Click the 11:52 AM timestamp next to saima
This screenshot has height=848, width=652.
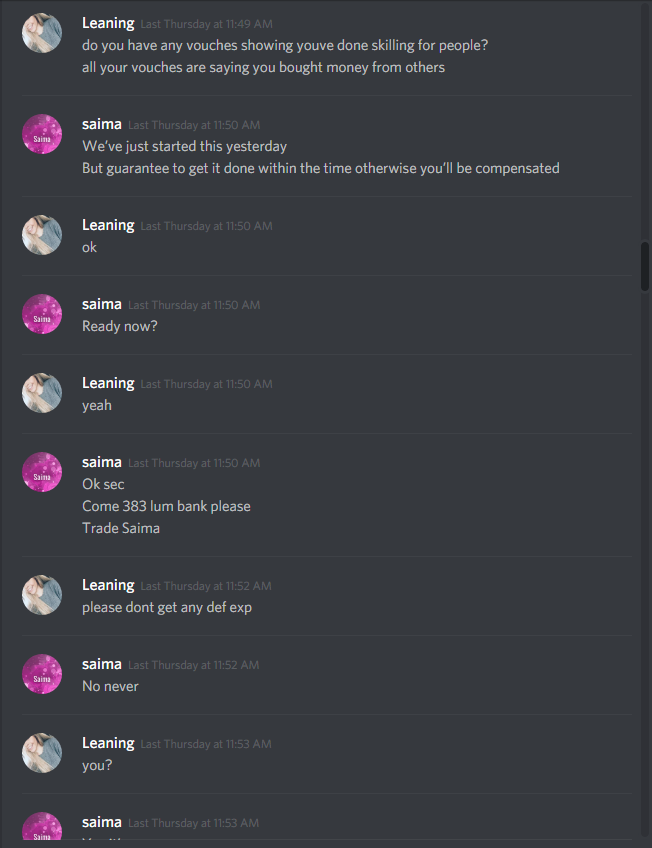click(194, 665)
